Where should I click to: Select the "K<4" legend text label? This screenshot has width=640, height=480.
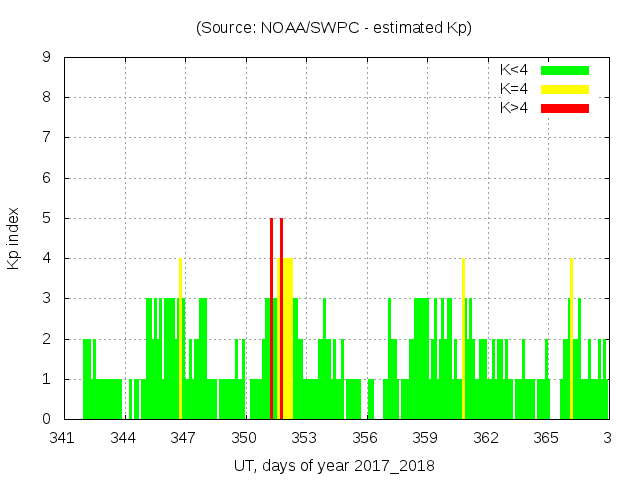514,70
